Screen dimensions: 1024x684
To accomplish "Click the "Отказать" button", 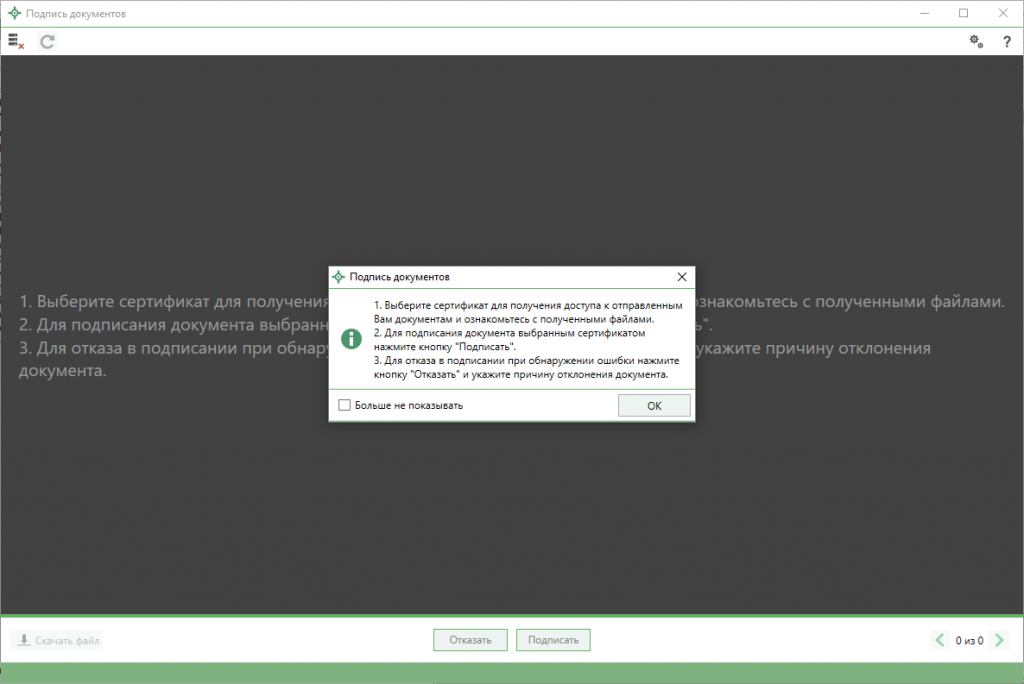I will point(470,640).
